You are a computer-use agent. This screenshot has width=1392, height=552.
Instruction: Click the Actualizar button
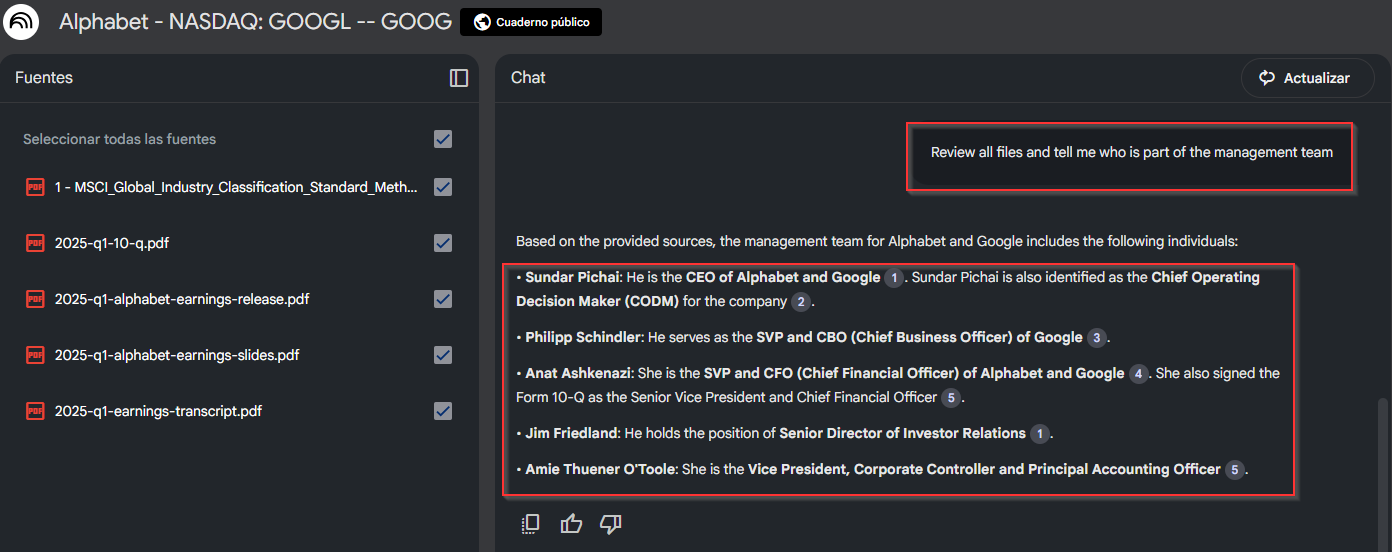pyautogui.click(x=1307, y=78)
